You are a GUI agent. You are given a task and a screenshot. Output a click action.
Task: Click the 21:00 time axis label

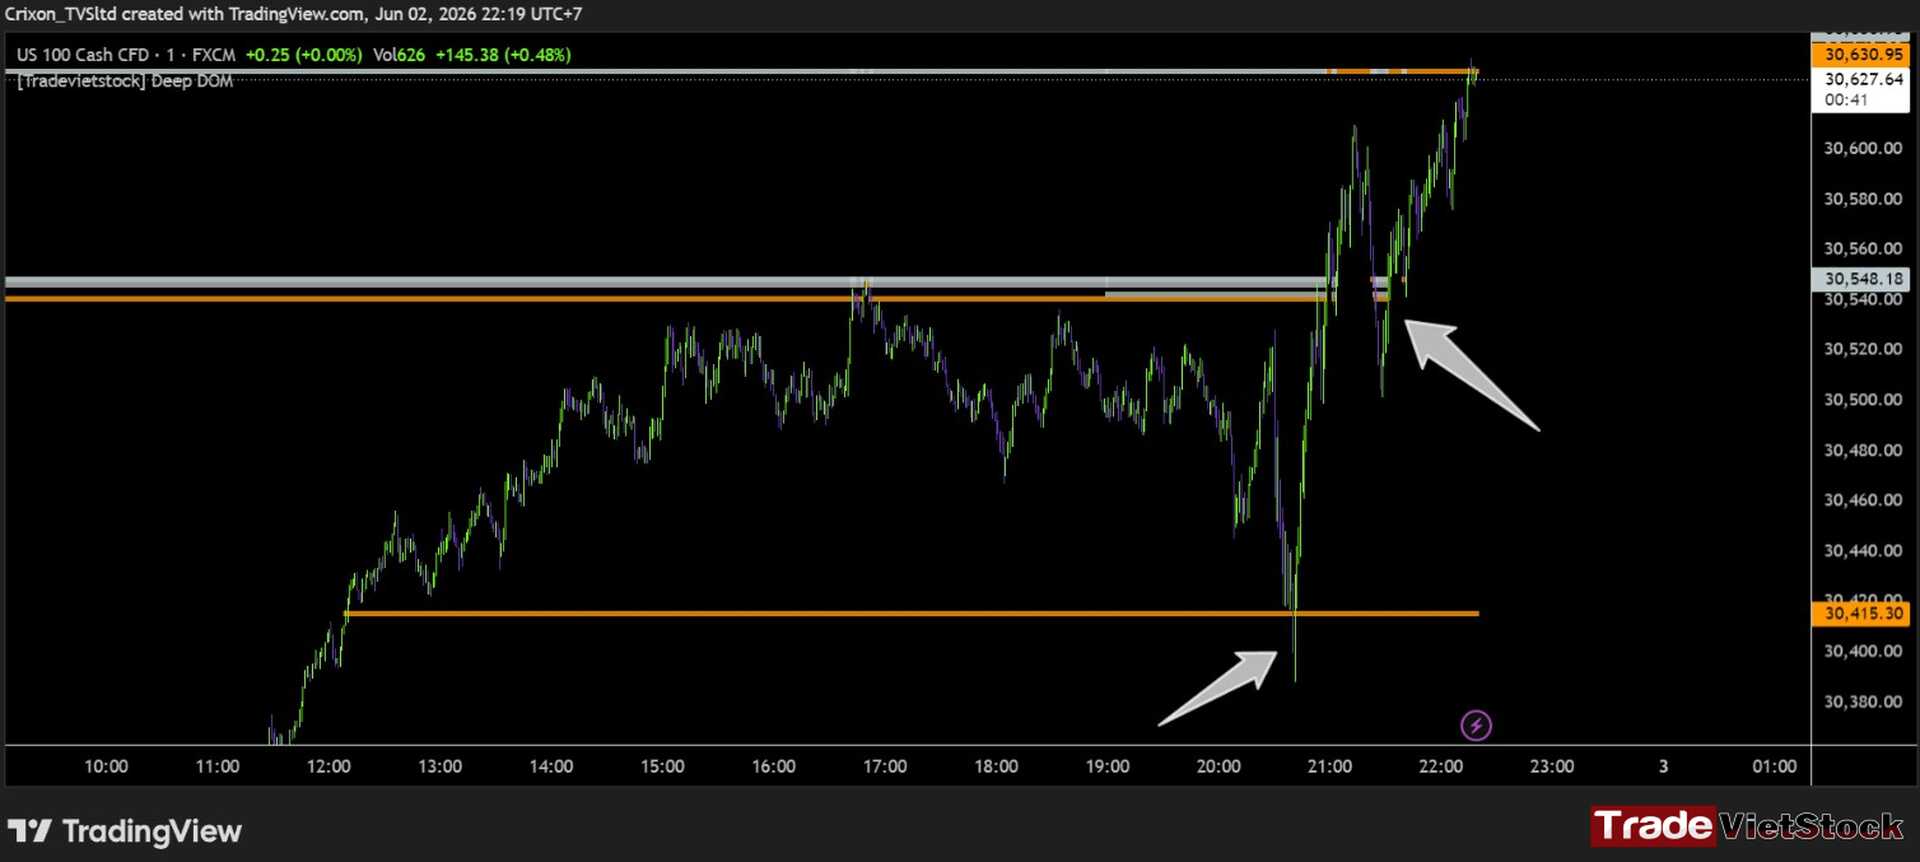point(1330,767)
